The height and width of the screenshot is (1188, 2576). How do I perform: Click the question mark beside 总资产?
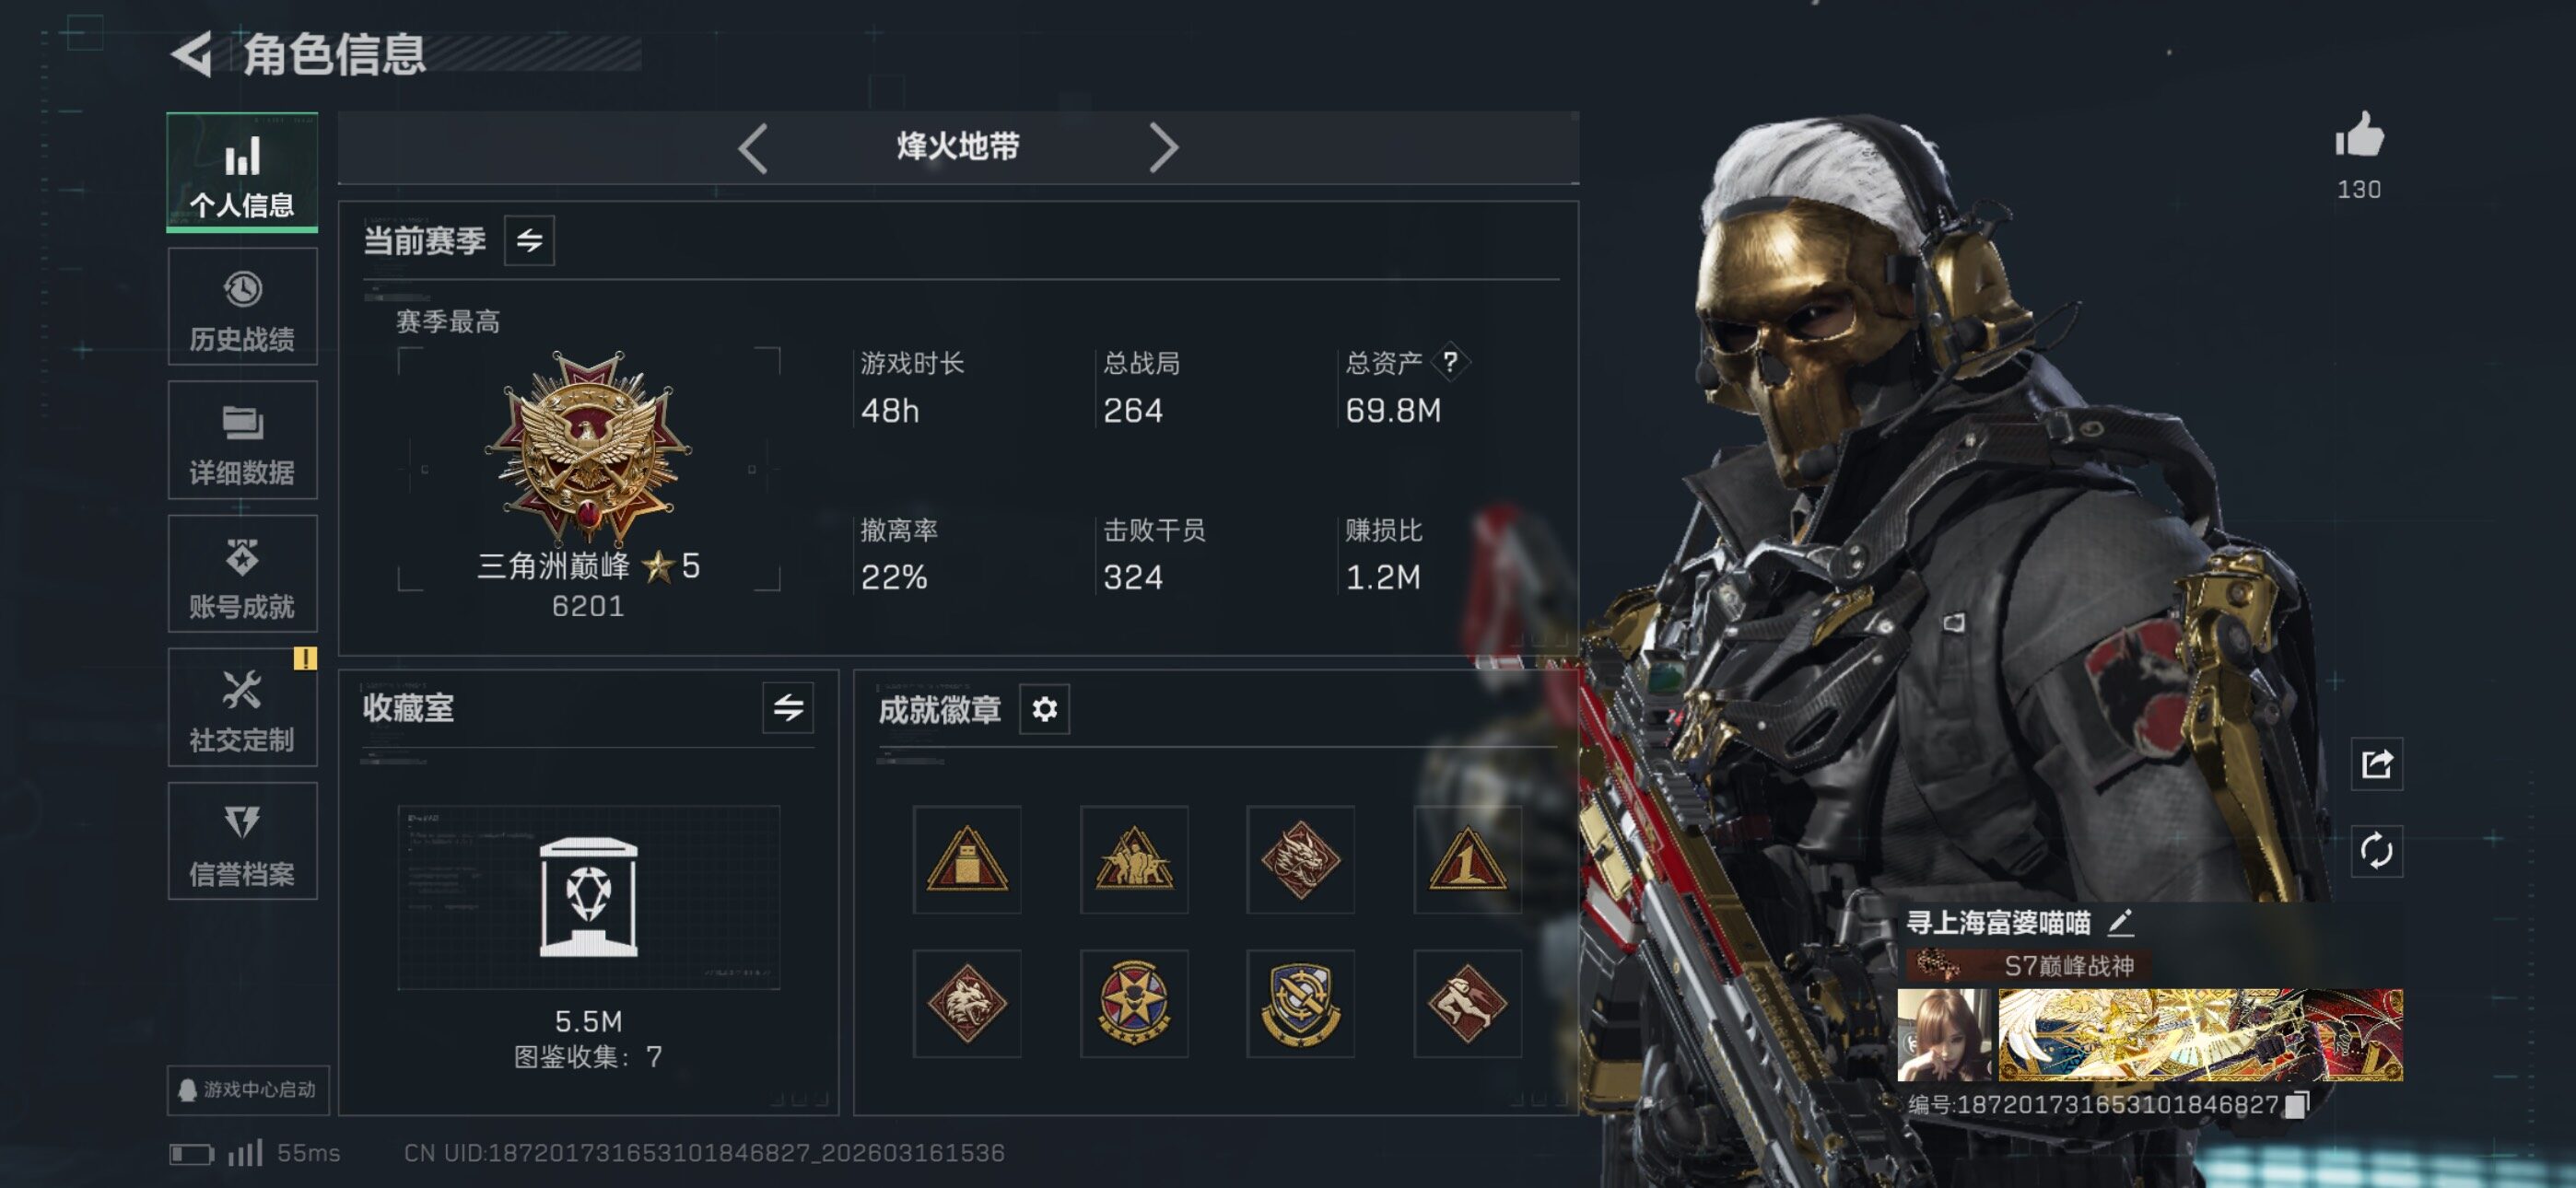point(1450,361)
